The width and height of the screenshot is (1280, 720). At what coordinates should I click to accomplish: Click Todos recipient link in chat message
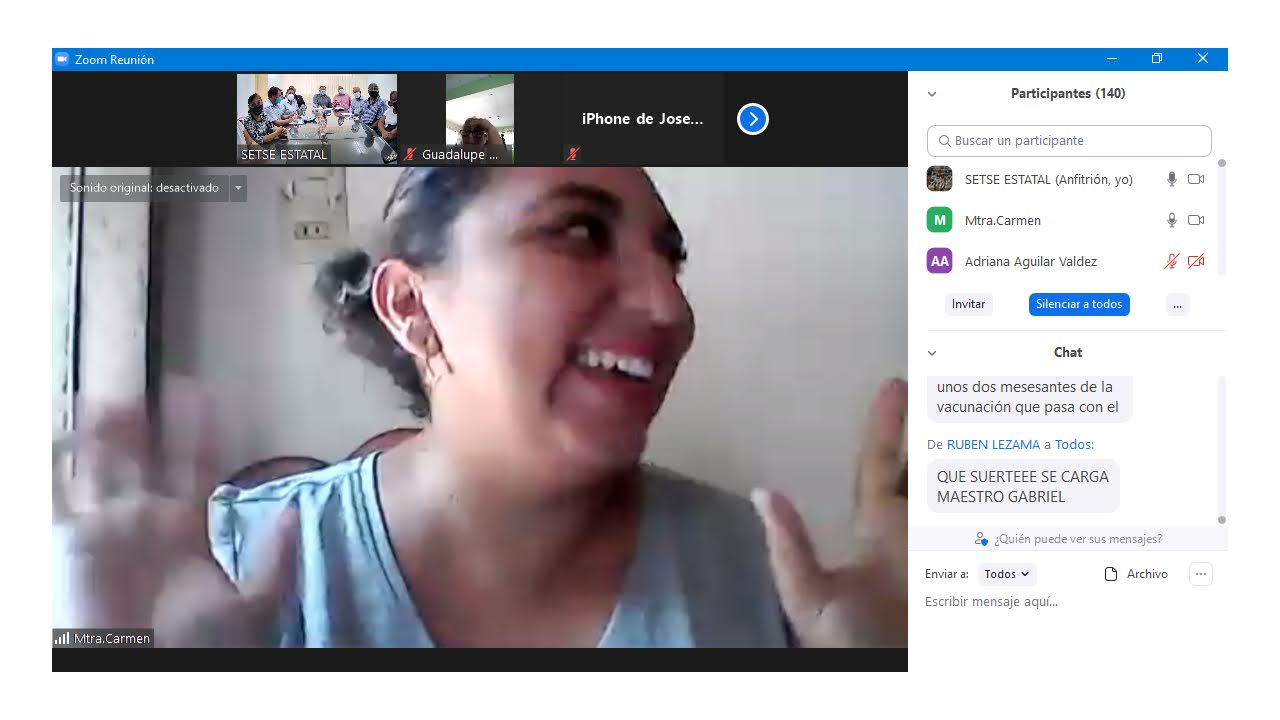(x=1073, y=444)
